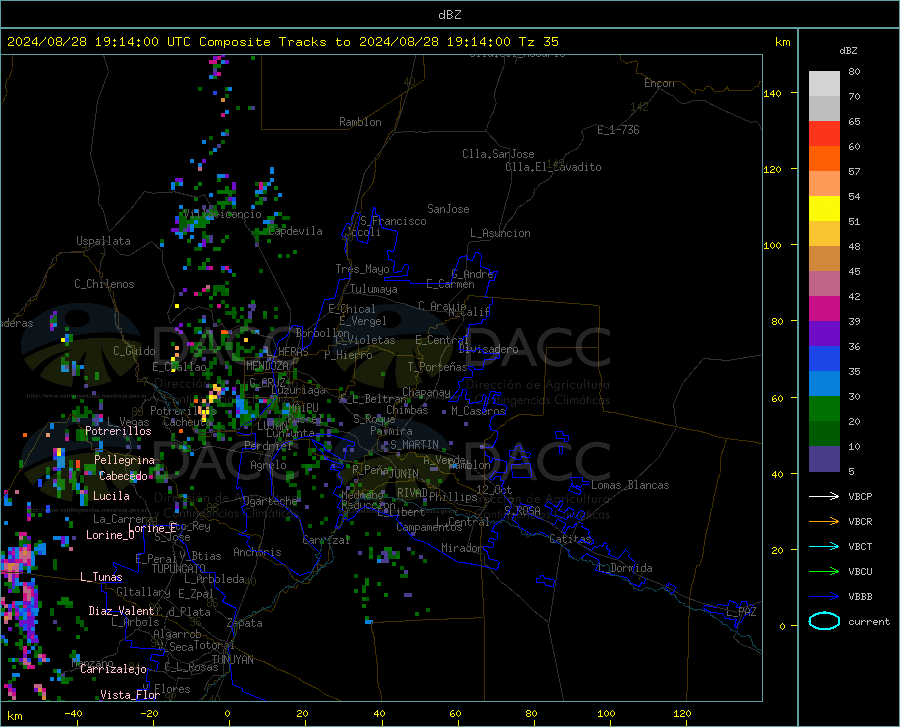Screen dimensions: 900x727
Task: Click the L_Asuncion label
Action: [500, 233]
